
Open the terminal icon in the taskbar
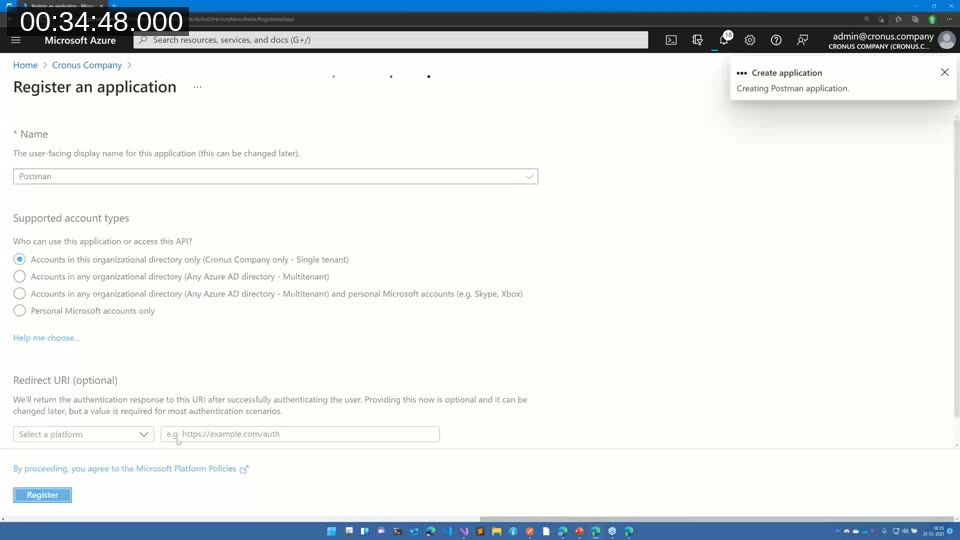pos(397,531)
